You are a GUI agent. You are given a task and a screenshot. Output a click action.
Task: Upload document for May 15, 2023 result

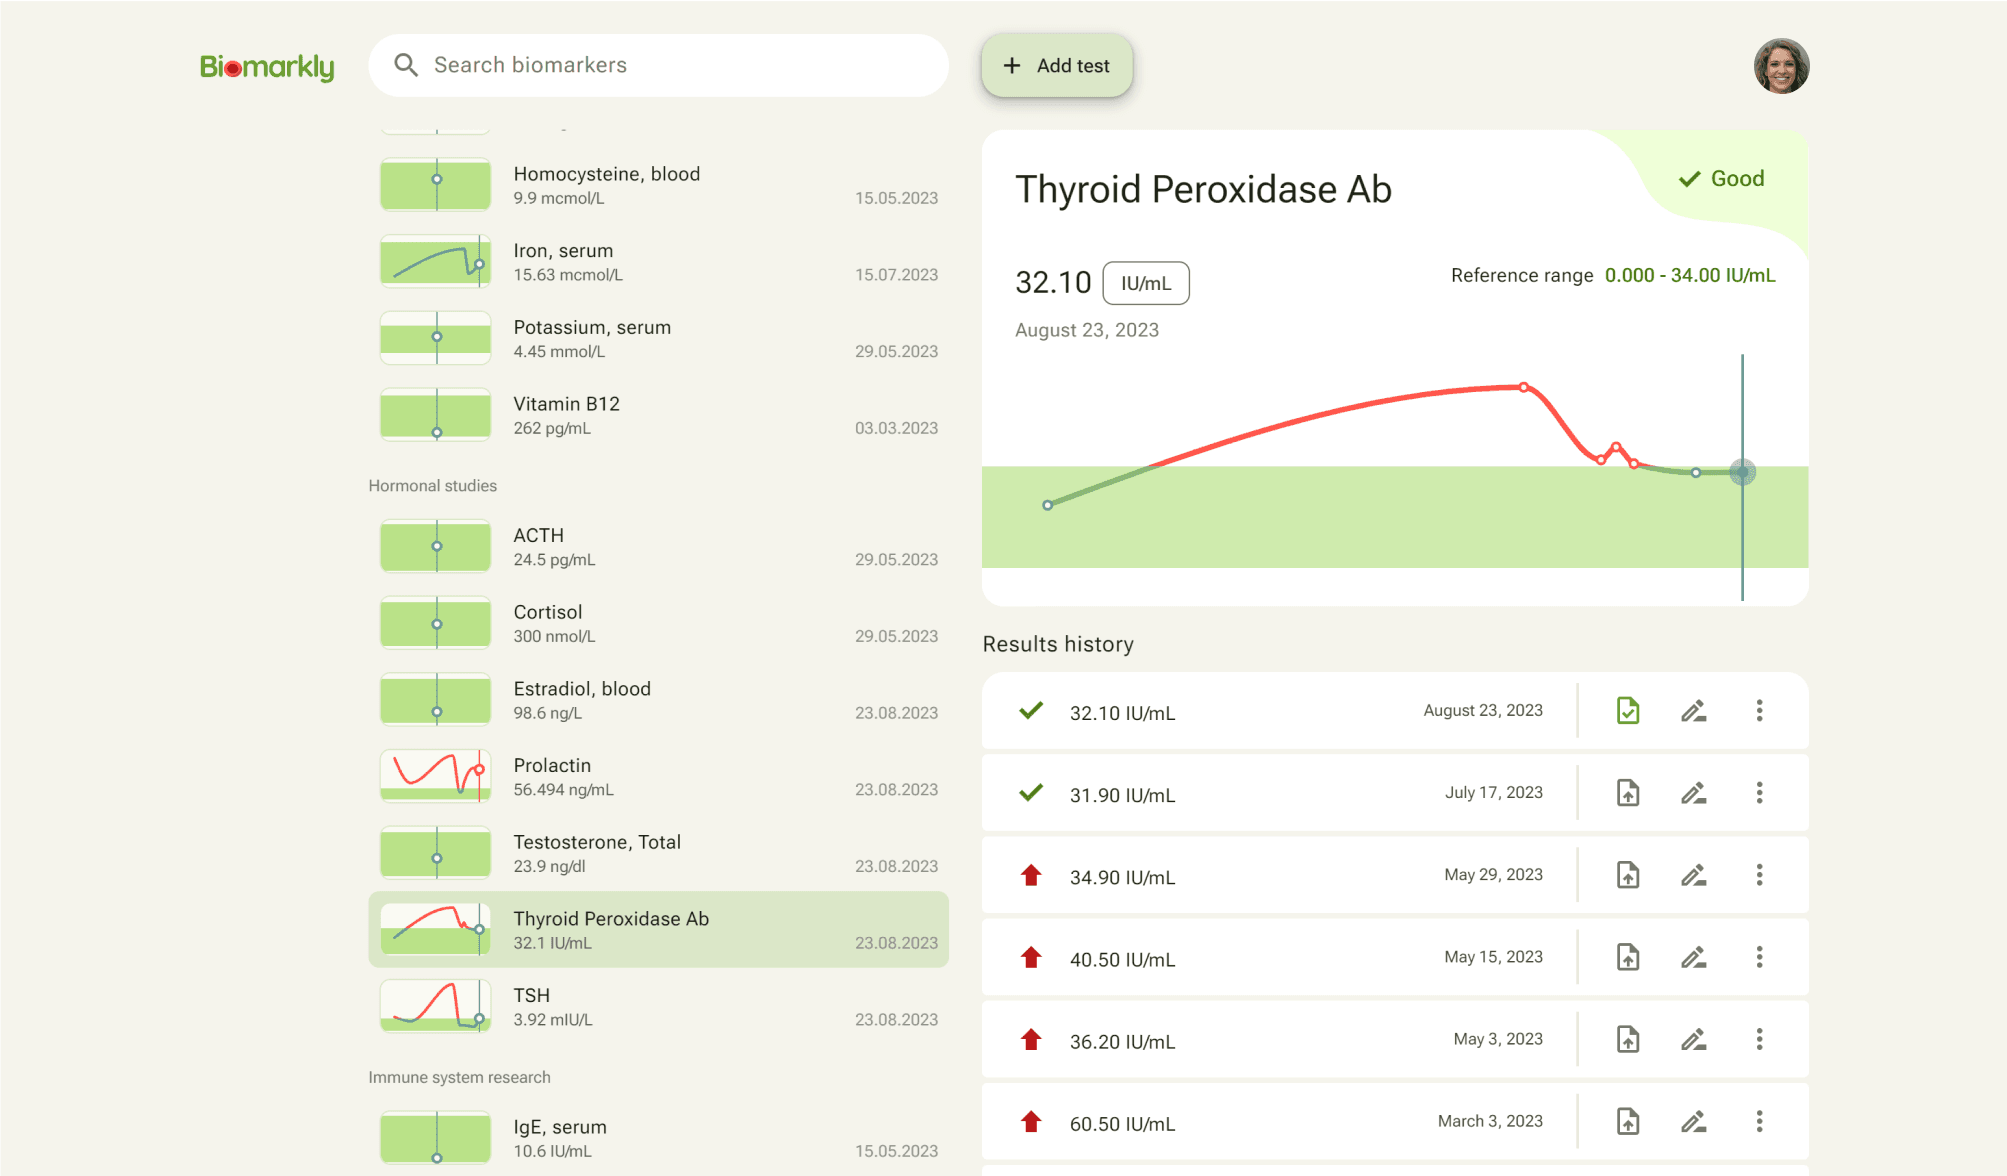(x=1628, y=957)
